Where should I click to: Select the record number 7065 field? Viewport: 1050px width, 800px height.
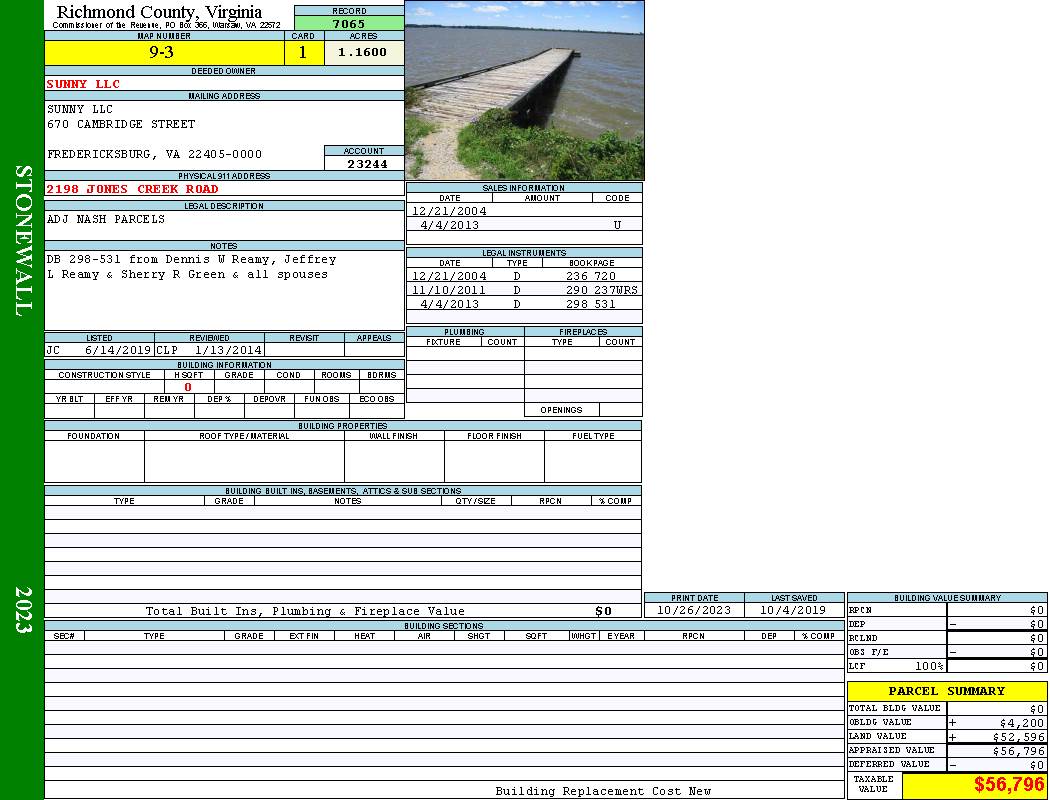(349, 24)
